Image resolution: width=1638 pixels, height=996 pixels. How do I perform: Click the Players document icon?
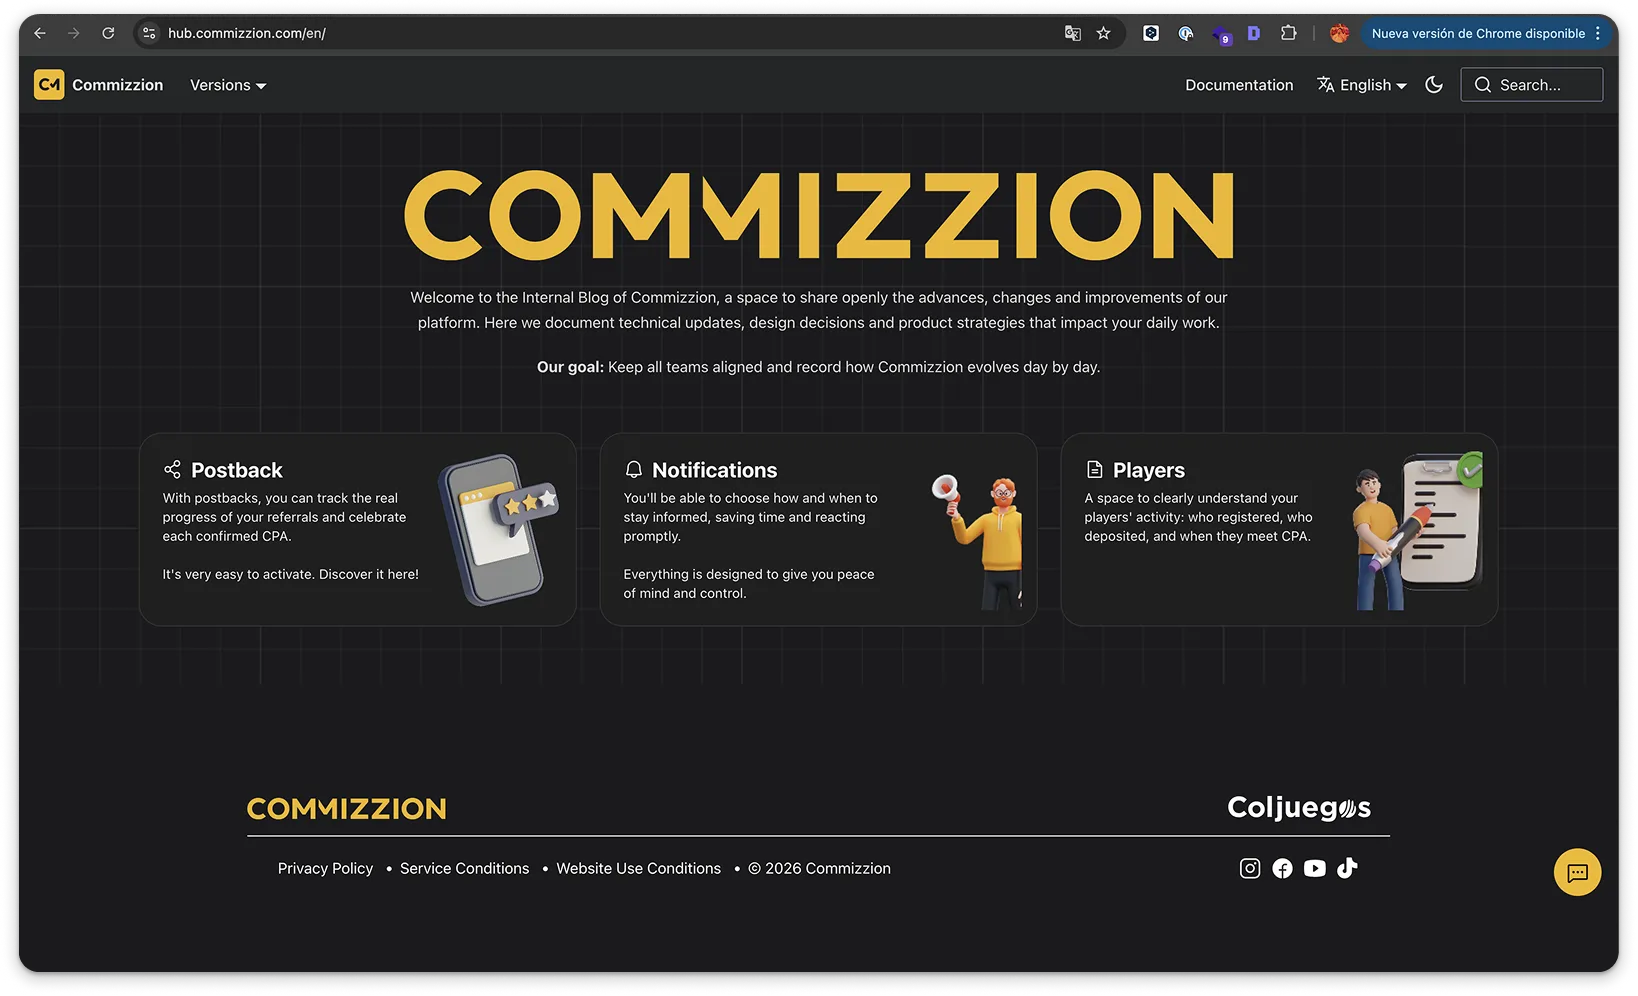[1094, 470]
